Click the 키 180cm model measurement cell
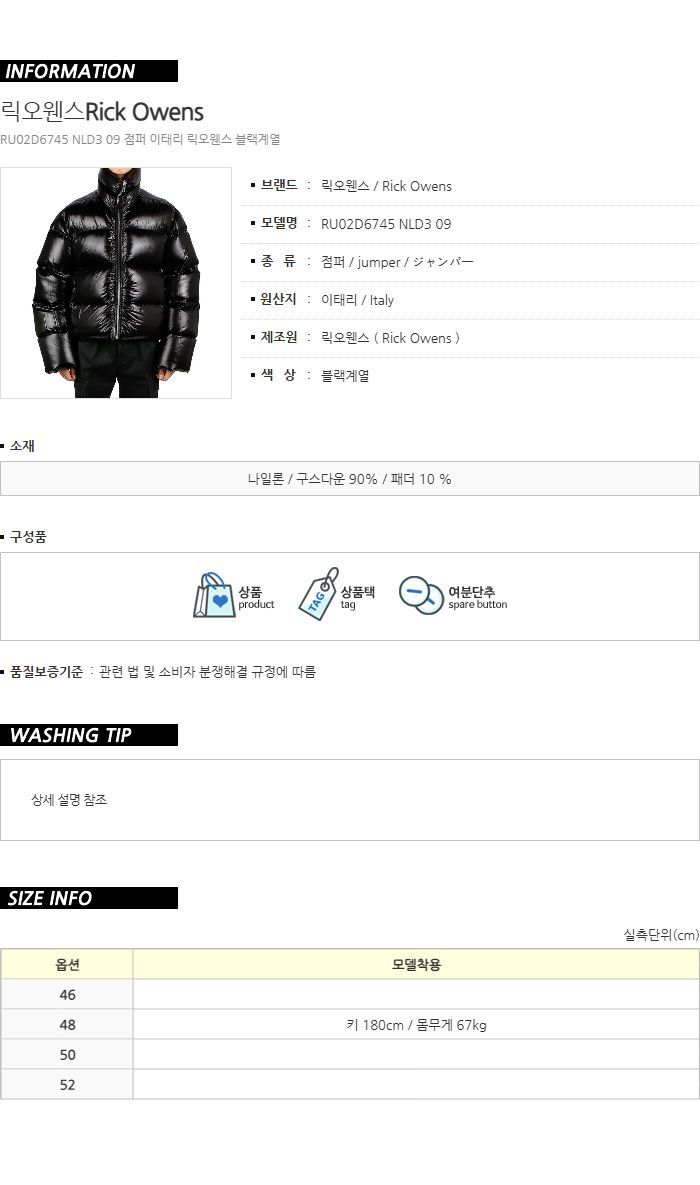The image size is (700, 1185). [416, 1025]
